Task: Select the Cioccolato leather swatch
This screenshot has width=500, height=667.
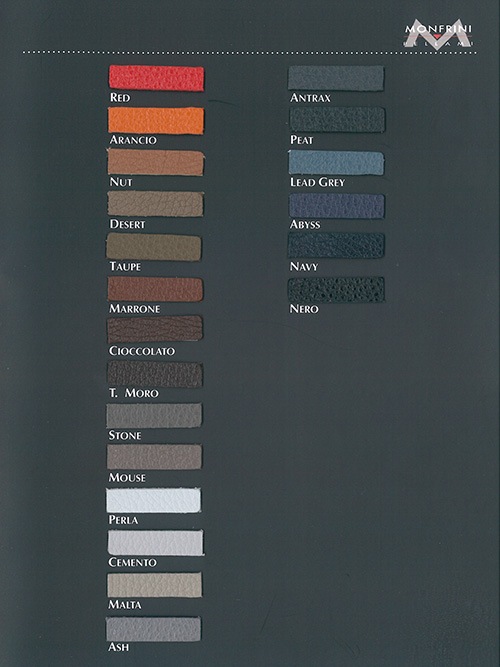Action: tap(155, 329)
